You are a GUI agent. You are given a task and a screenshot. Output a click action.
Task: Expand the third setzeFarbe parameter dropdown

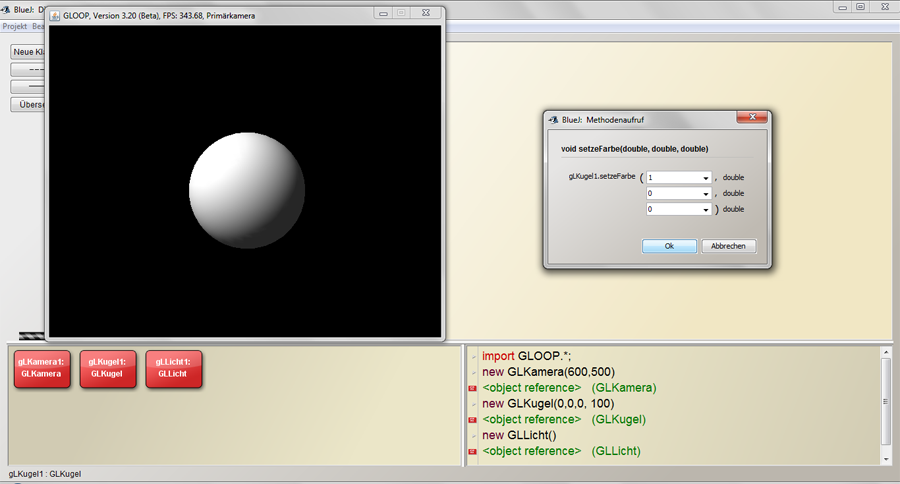pos(706,210)
